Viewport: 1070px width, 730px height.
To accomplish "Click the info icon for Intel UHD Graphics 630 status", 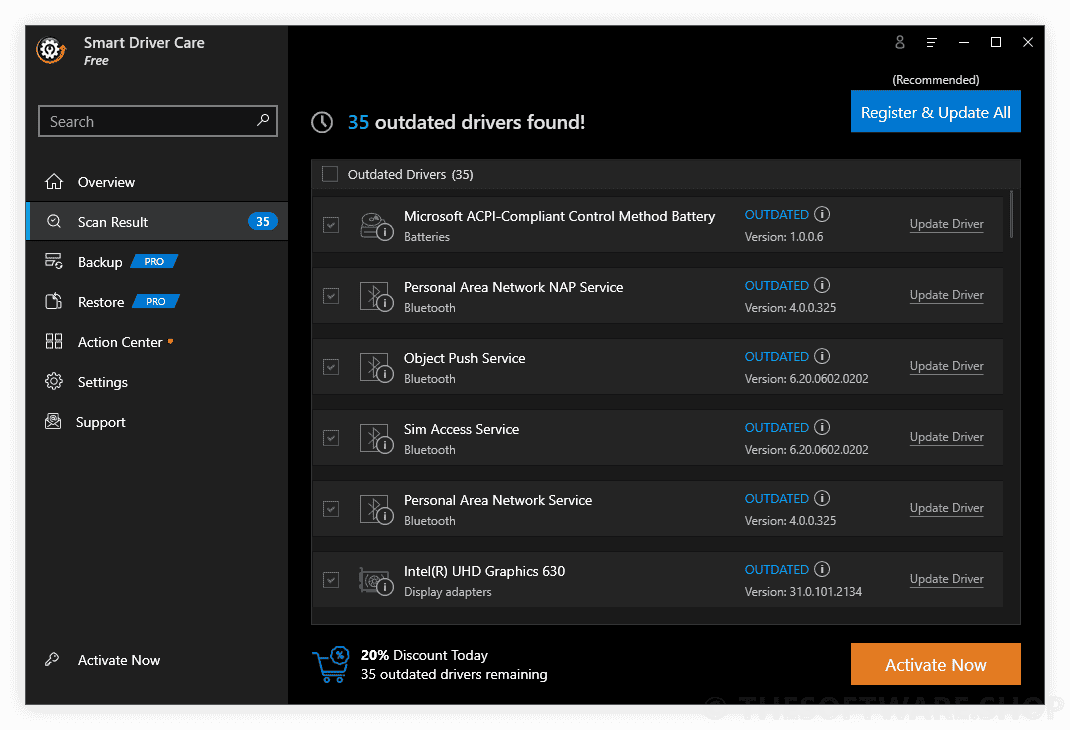I will tap(822, 569).
